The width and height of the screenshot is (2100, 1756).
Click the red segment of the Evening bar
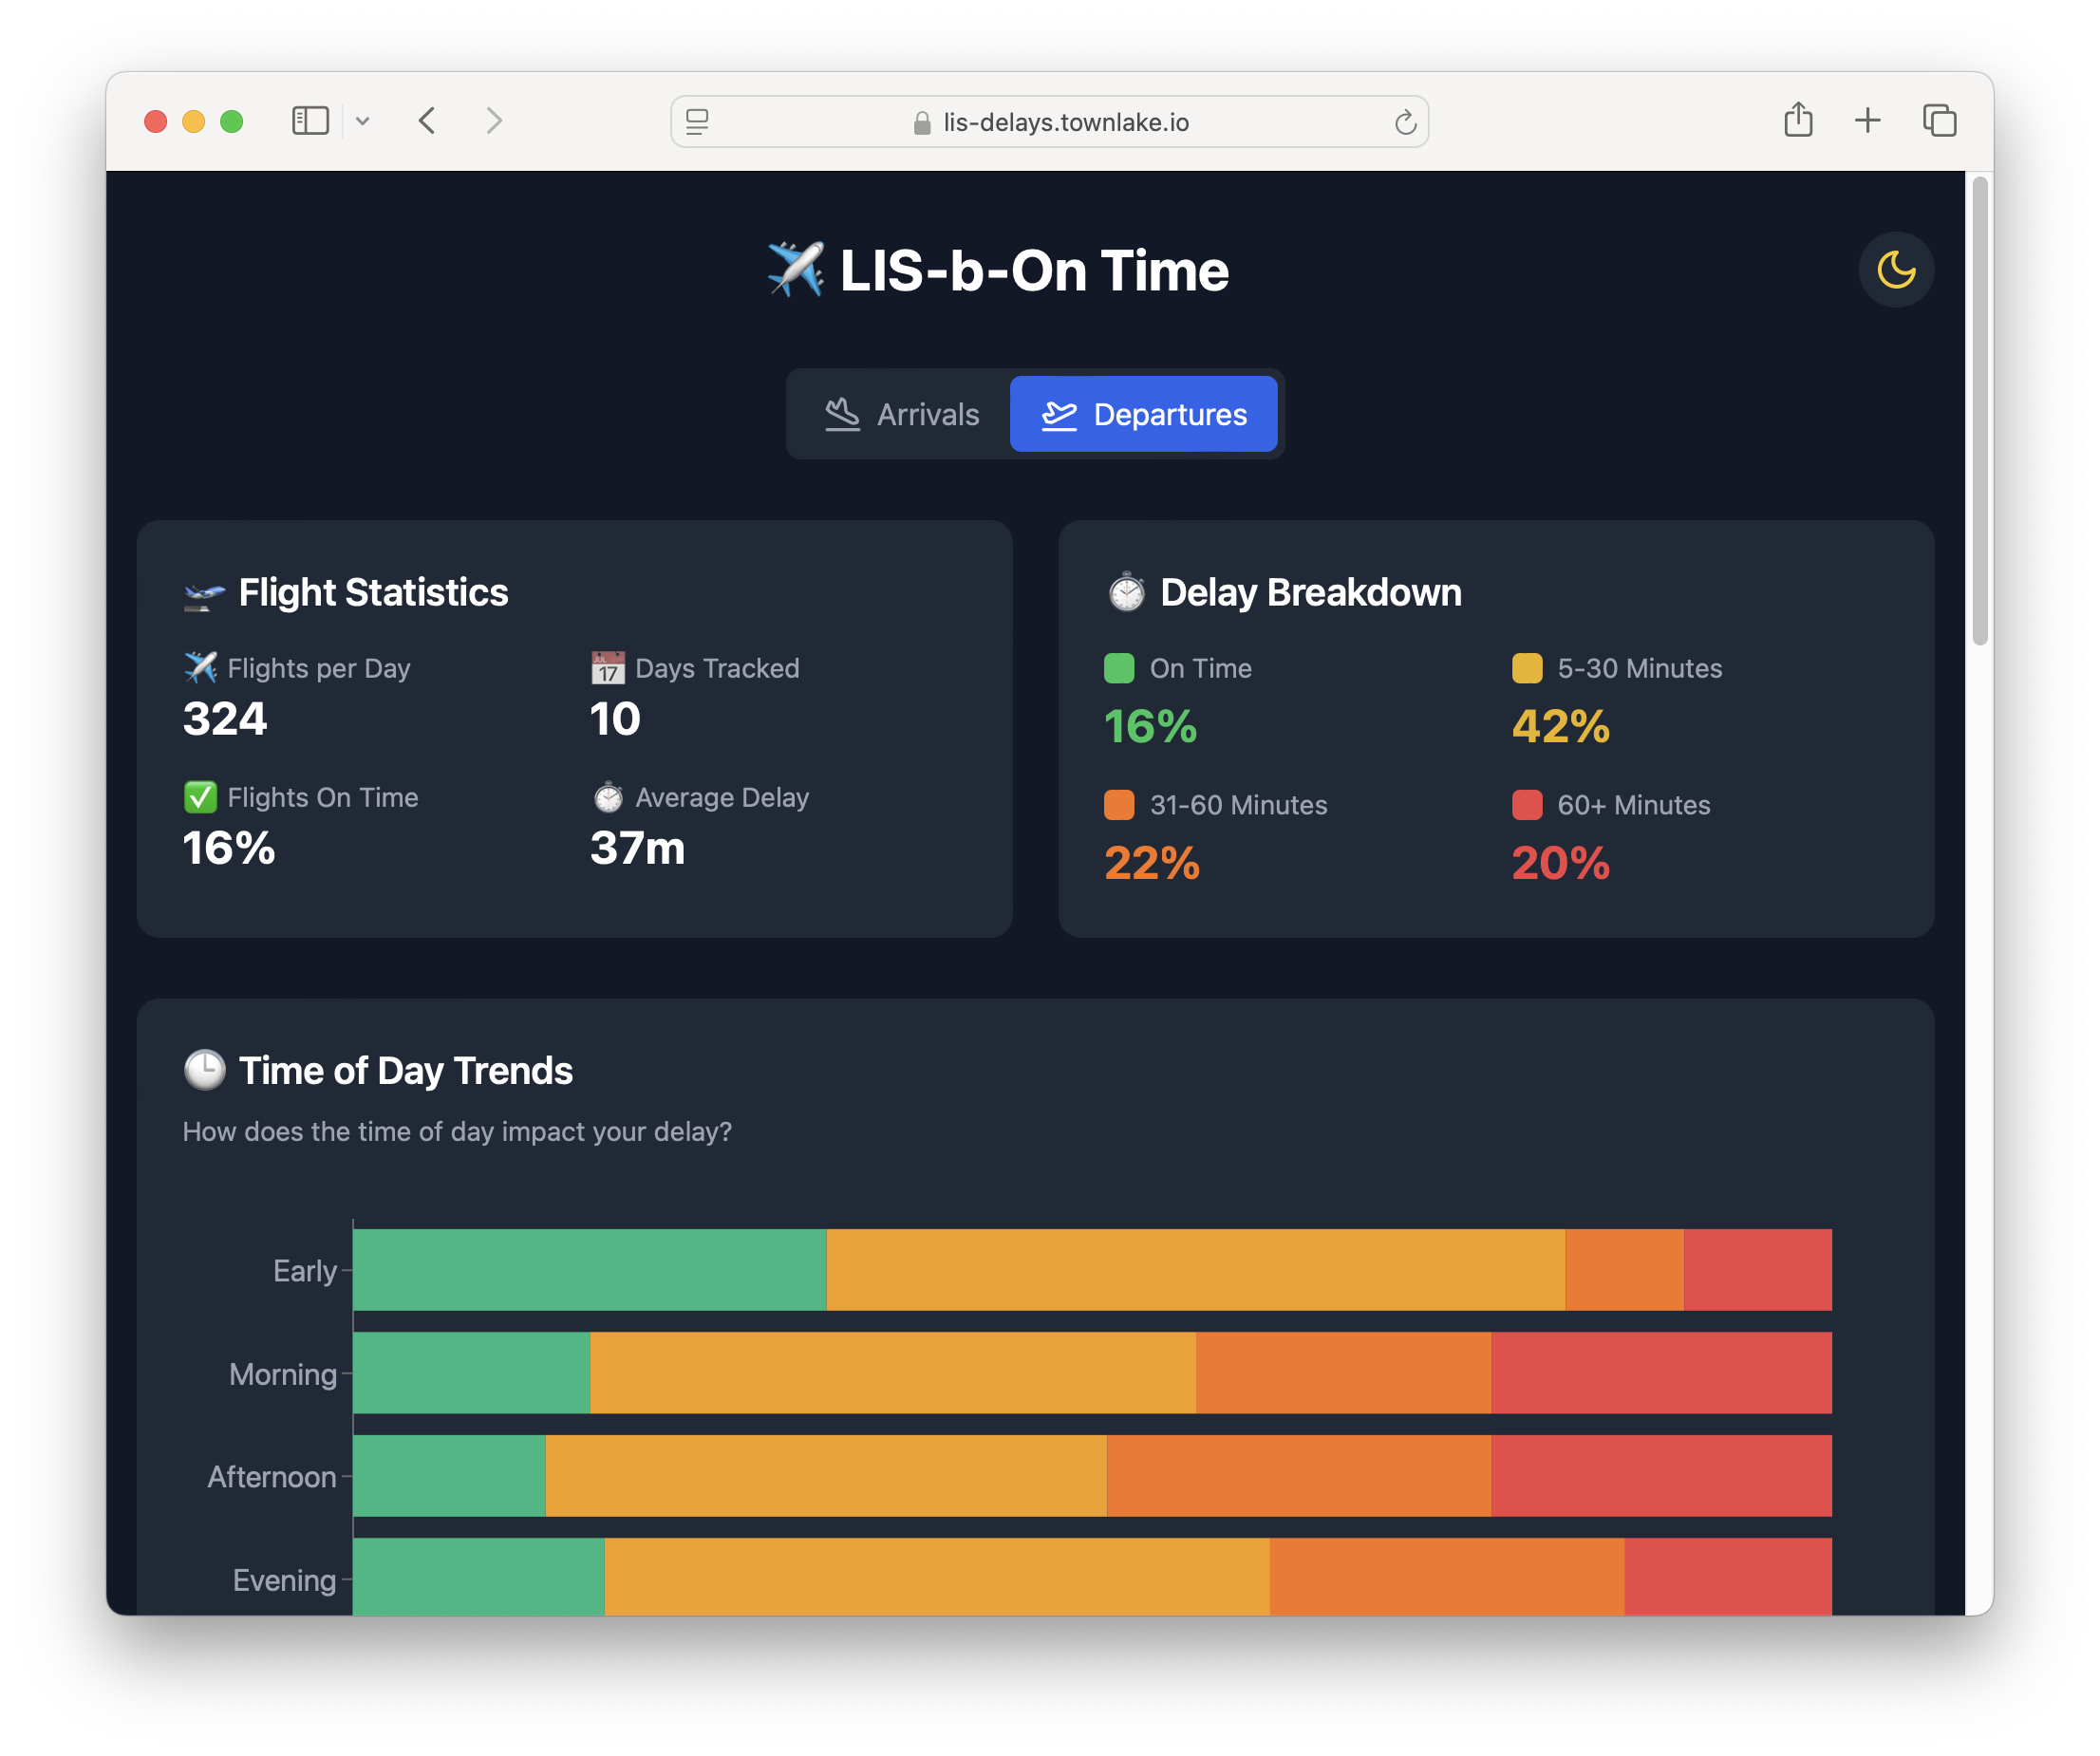tap(1728, 1577)
